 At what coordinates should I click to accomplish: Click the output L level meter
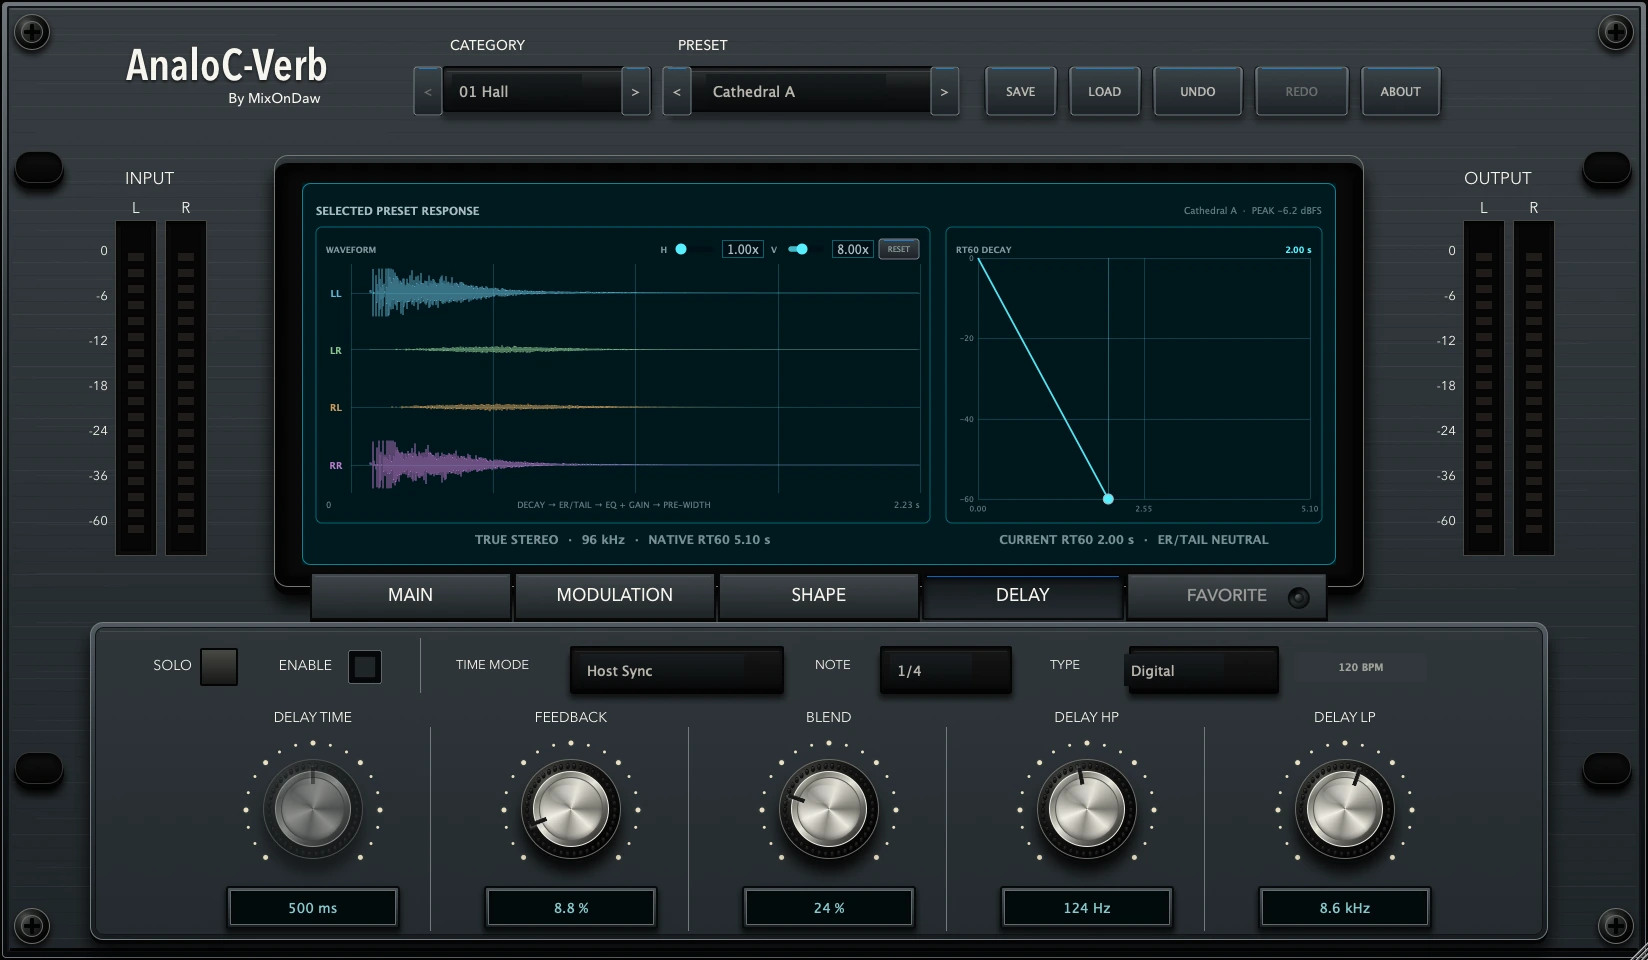[1484, 388]
